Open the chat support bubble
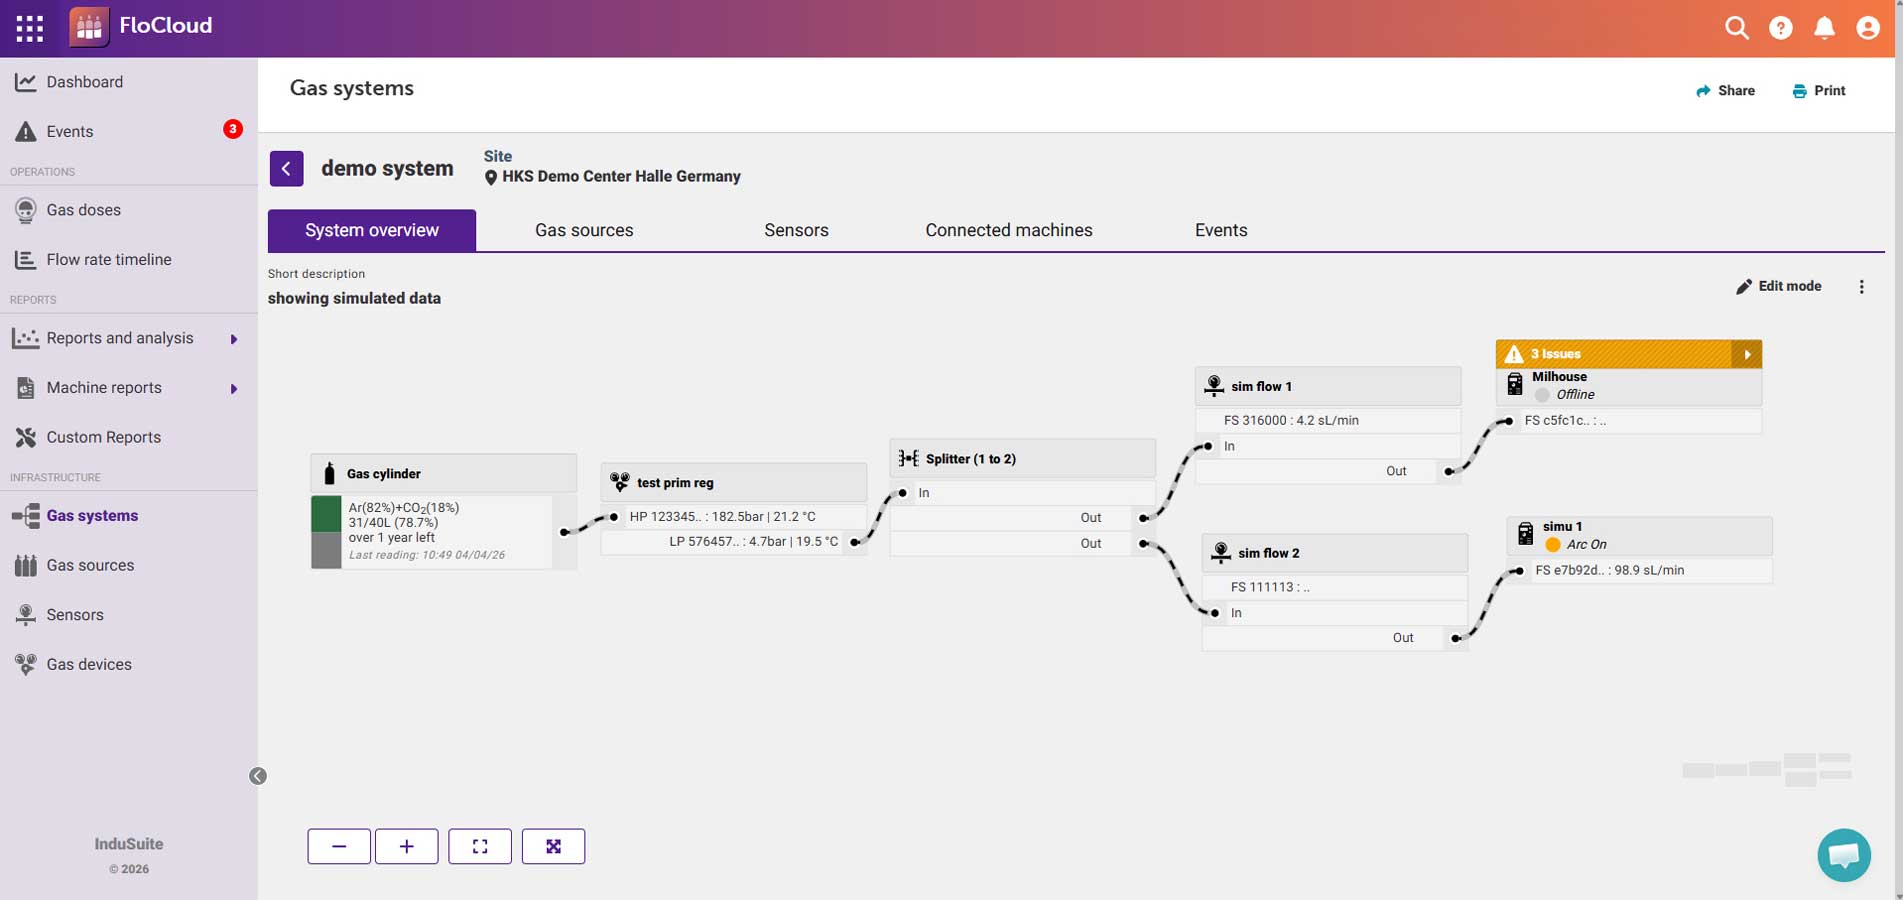This screenshot has height=900, width=1903. pyautogui.click(x=1844, y=855)
